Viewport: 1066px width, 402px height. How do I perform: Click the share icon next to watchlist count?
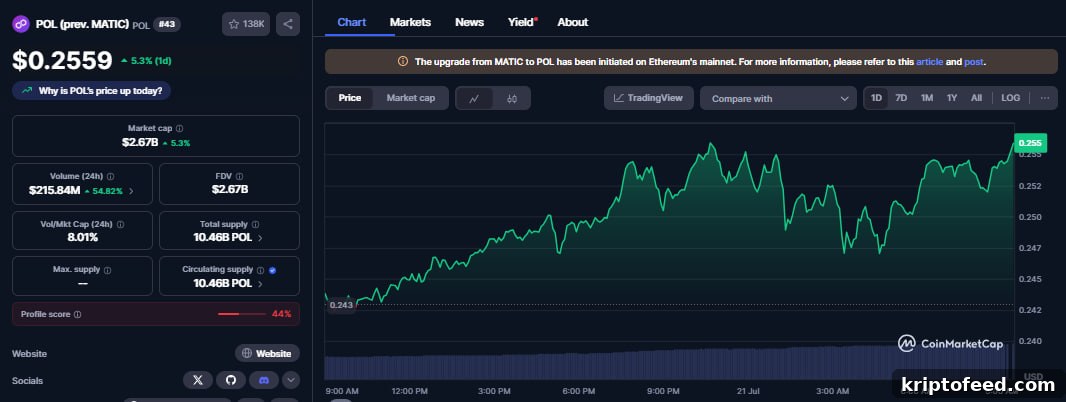coord(288,24)
